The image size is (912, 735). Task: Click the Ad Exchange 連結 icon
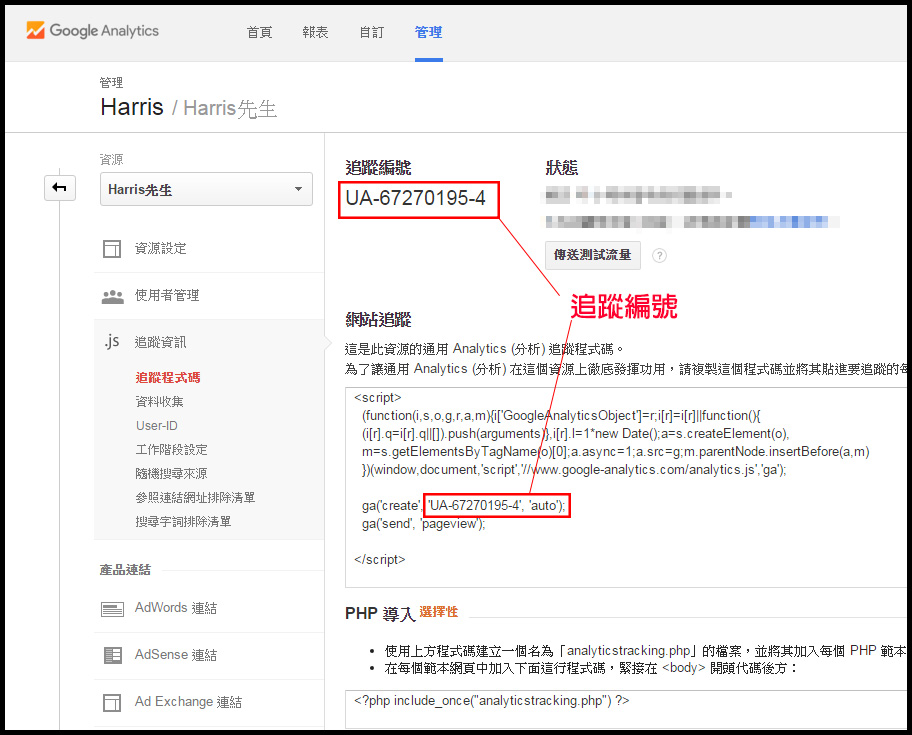[x=112, y=702]
